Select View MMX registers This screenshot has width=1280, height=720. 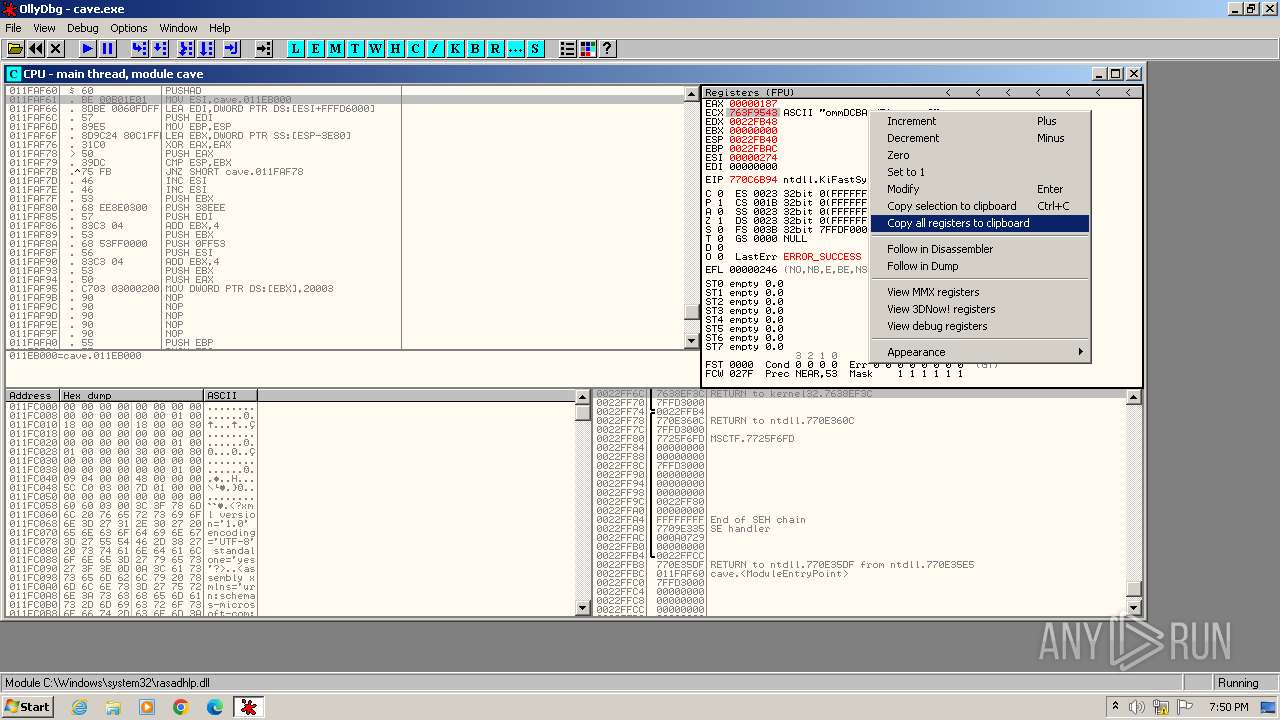point(980,292)
